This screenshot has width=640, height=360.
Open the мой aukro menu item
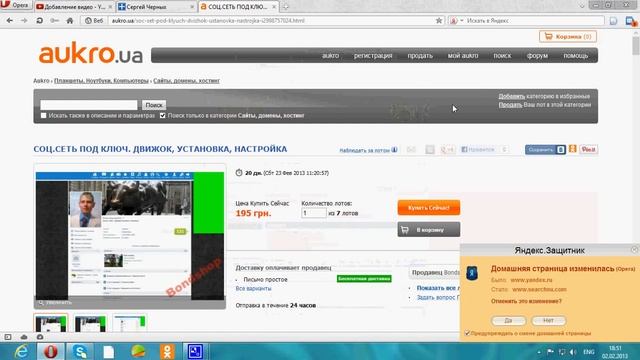[x=462, y=56]
